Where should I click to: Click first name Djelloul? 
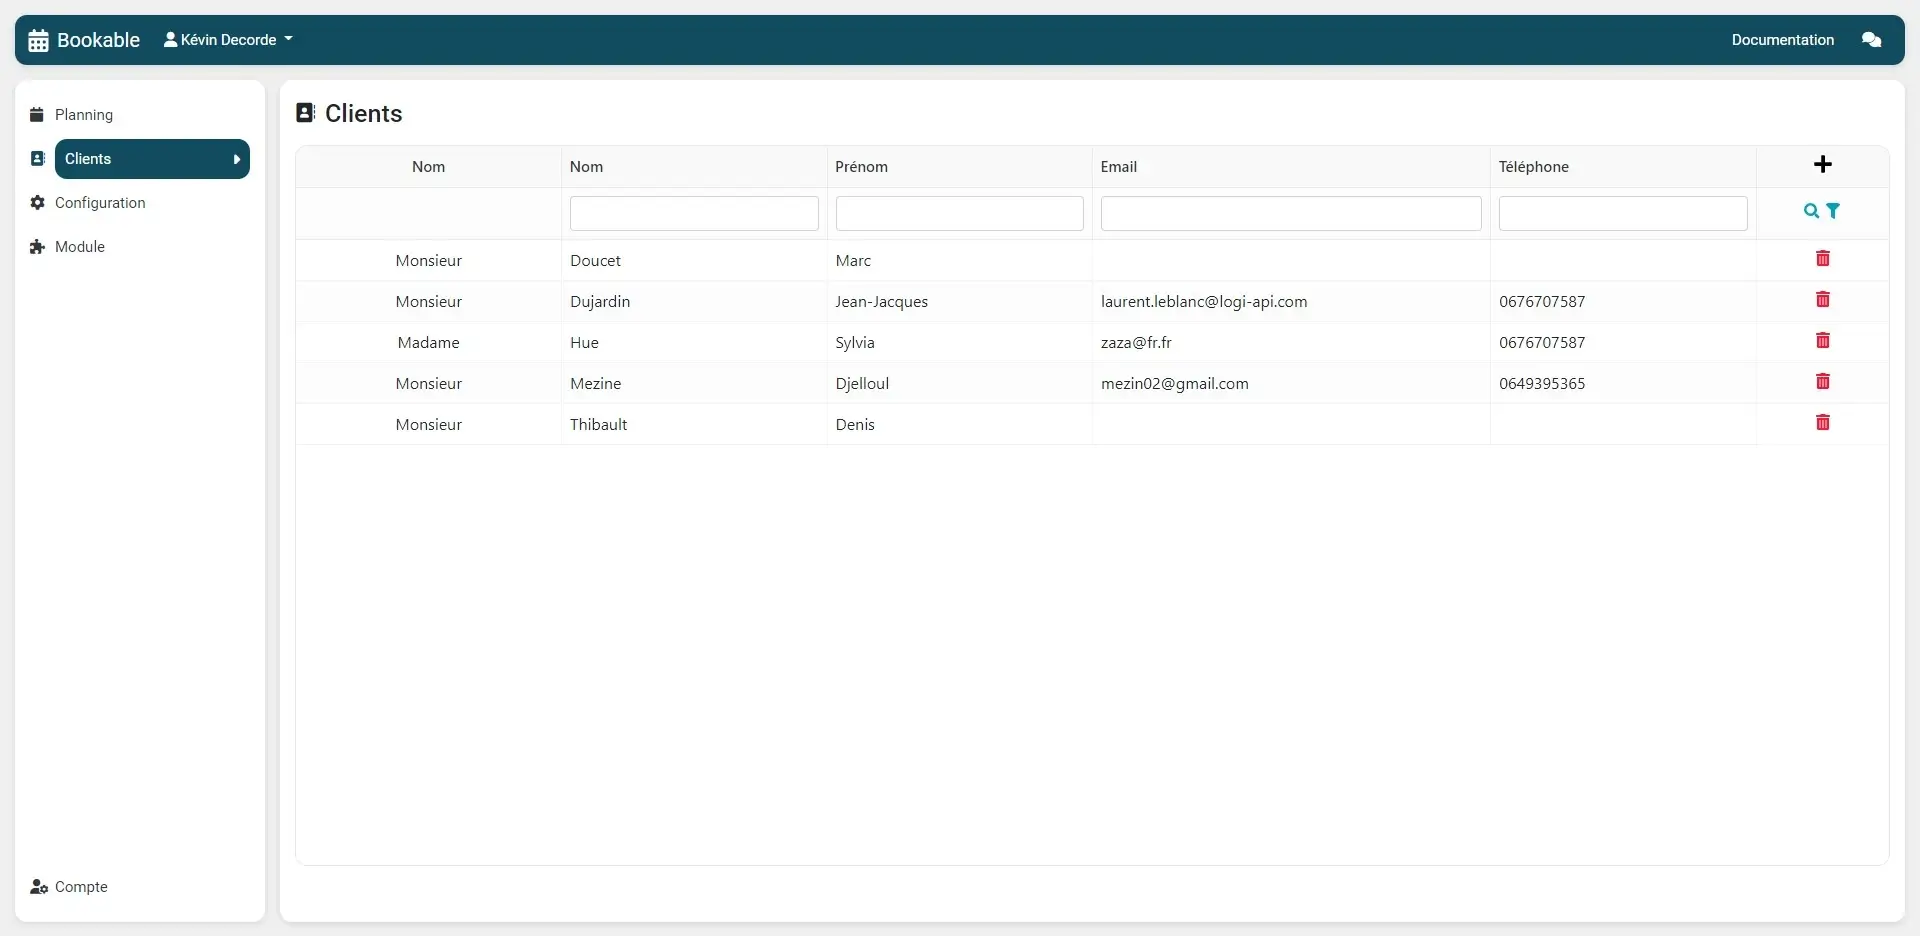click(862, 384)
